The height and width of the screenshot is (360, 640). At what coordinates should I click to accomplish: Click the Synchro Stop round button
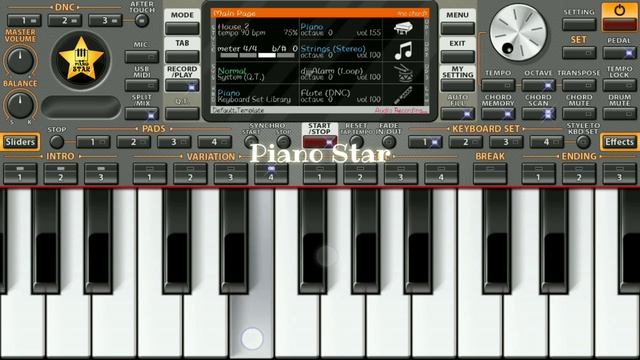coord(283,142)
